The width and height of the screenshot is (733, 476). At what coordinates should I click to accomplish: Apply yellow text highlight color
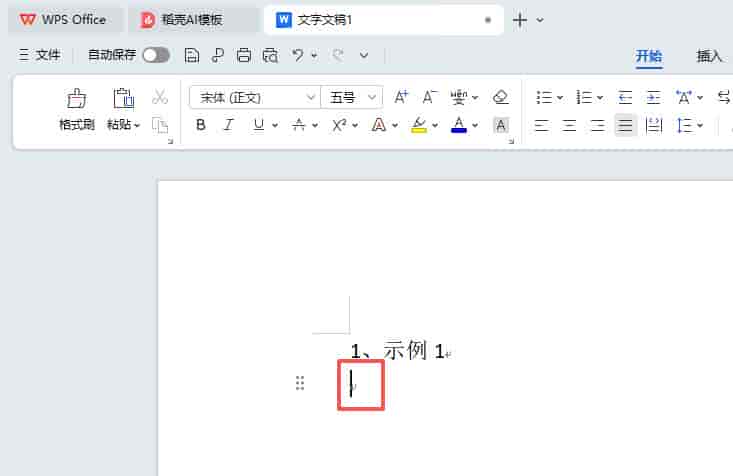419,125
